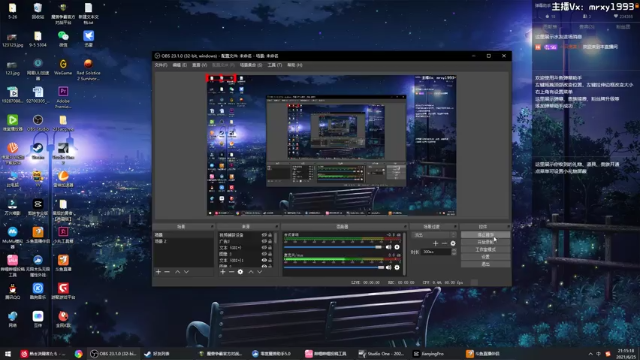Image resolution: width=640 pixels, height=360 pixels.
Task: Show hidden system tray icons chevron
Action: (590, 354)
